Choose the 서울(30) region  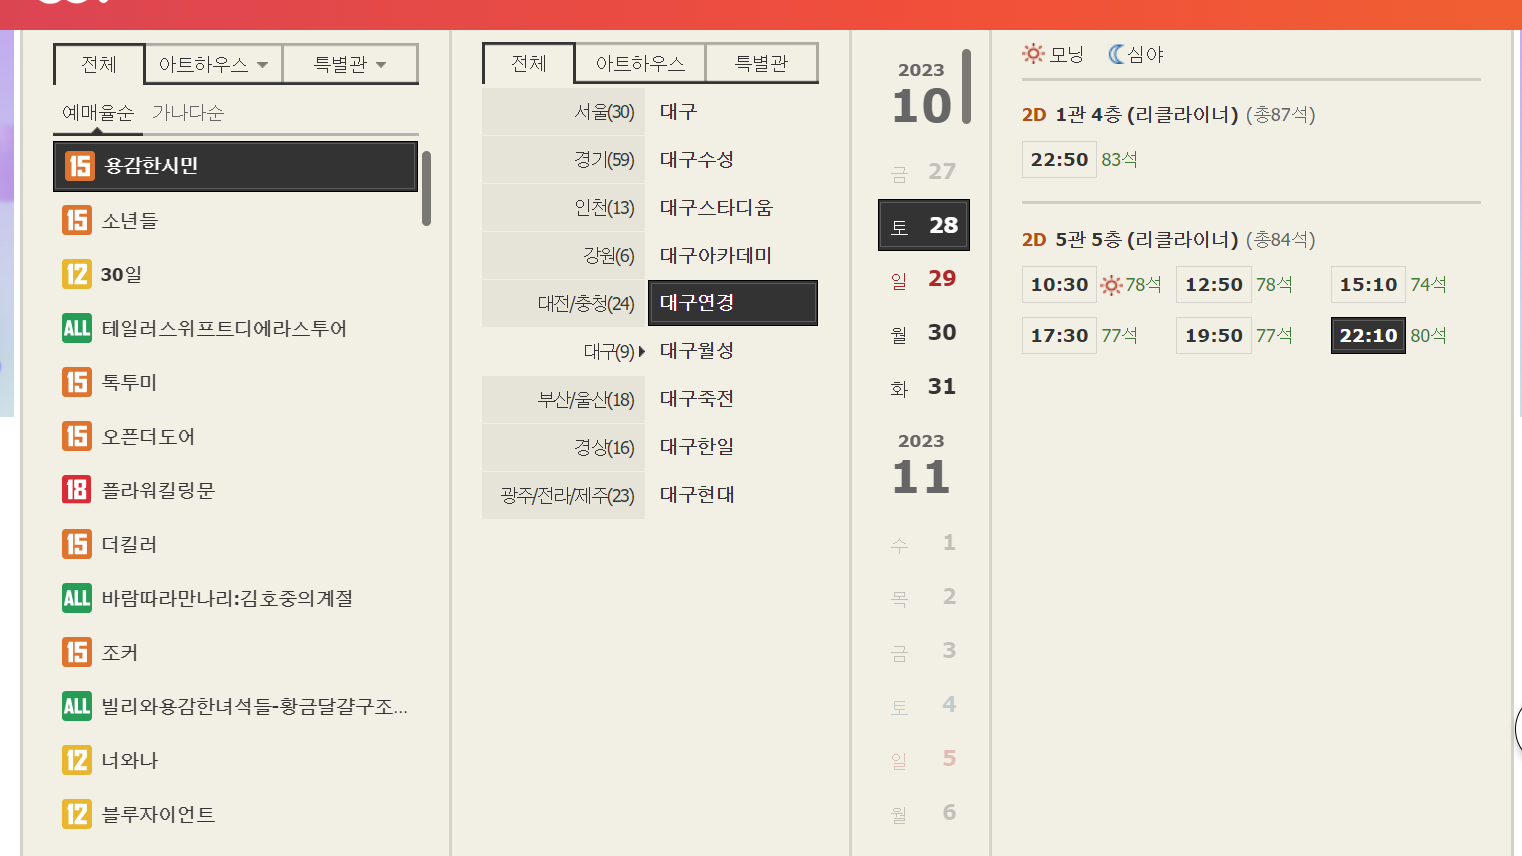[563, 112]
